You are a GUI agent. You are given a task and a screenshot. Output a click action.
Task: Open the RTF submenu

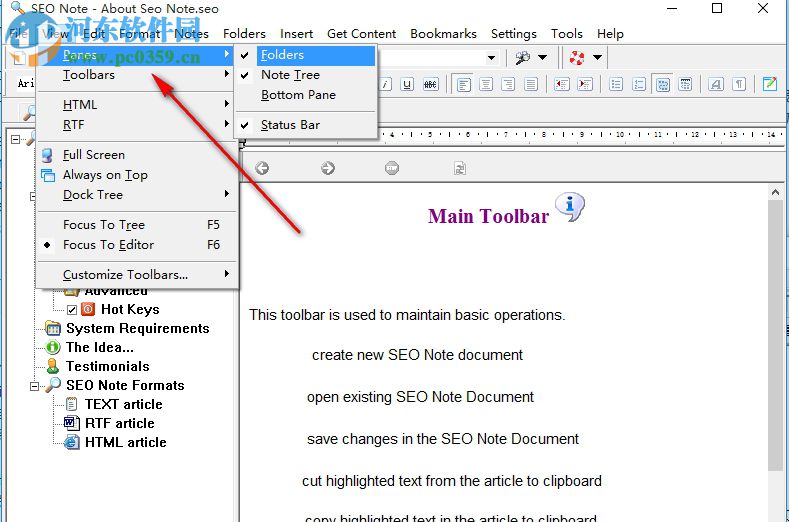(137, 125)
